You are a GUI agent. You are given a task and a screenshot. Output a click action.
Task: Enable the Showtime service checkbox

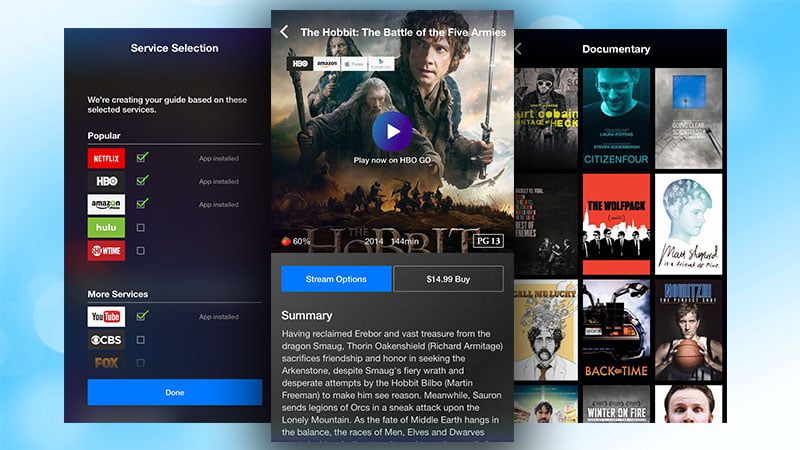click(x=140, y=251)
